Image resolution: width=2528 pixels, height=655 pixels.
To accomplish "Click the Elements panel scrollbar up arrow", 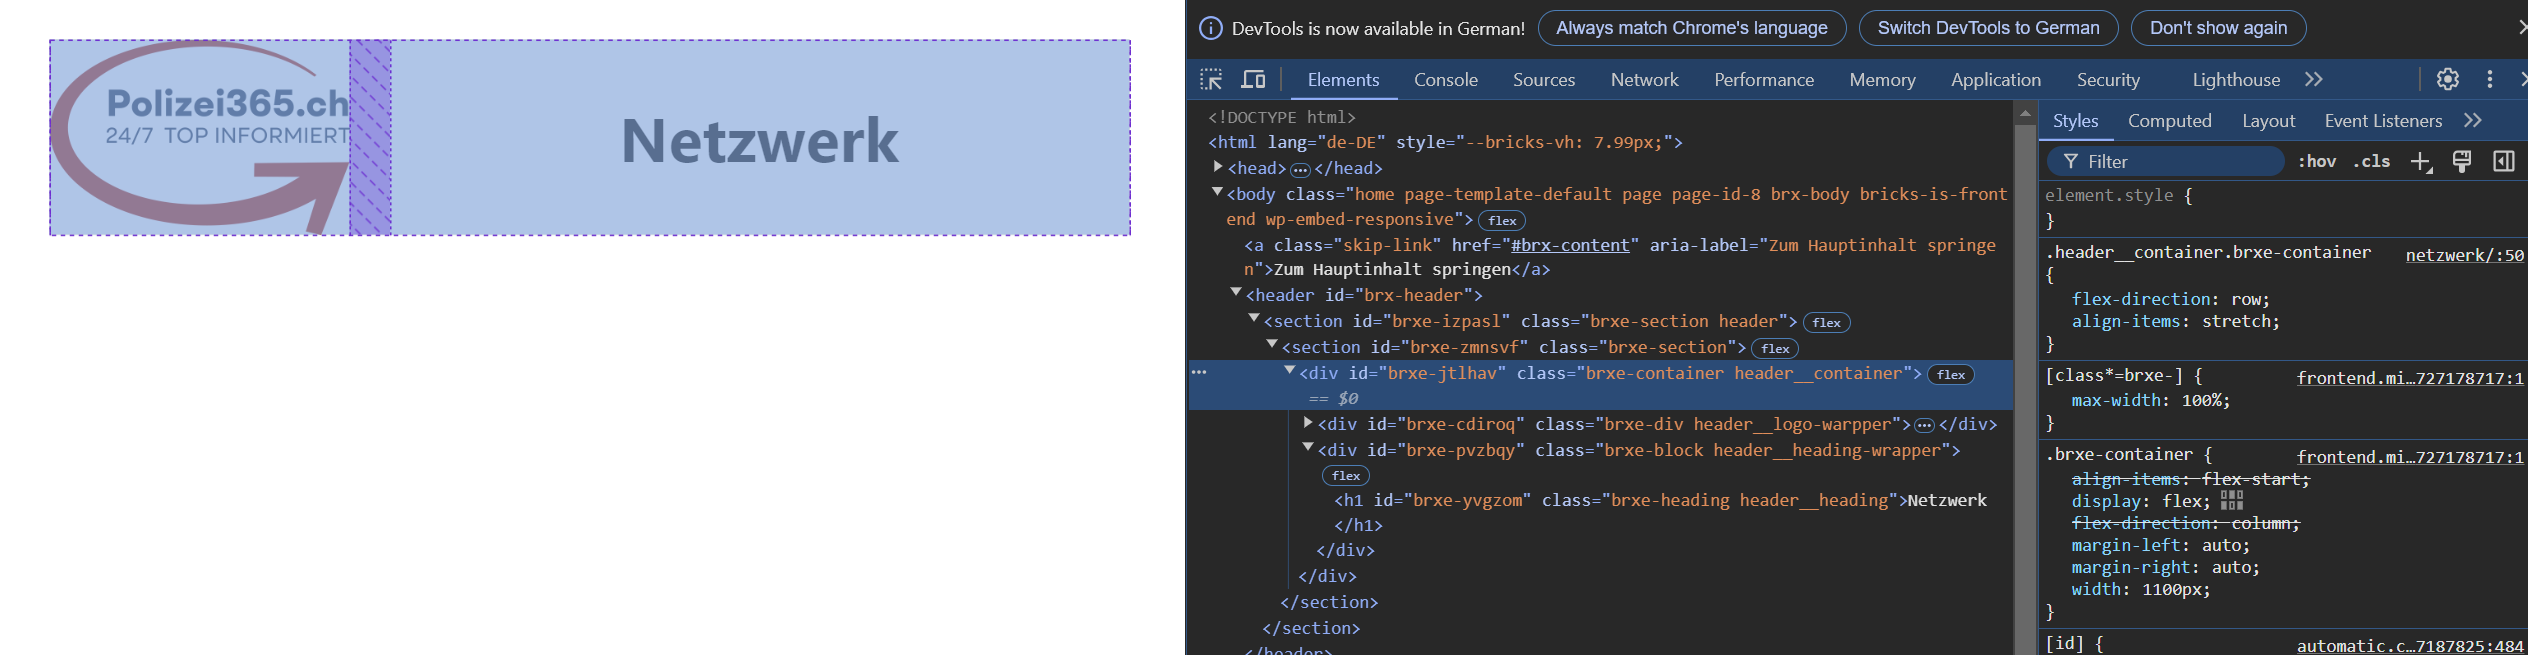I will point(2025,113).
